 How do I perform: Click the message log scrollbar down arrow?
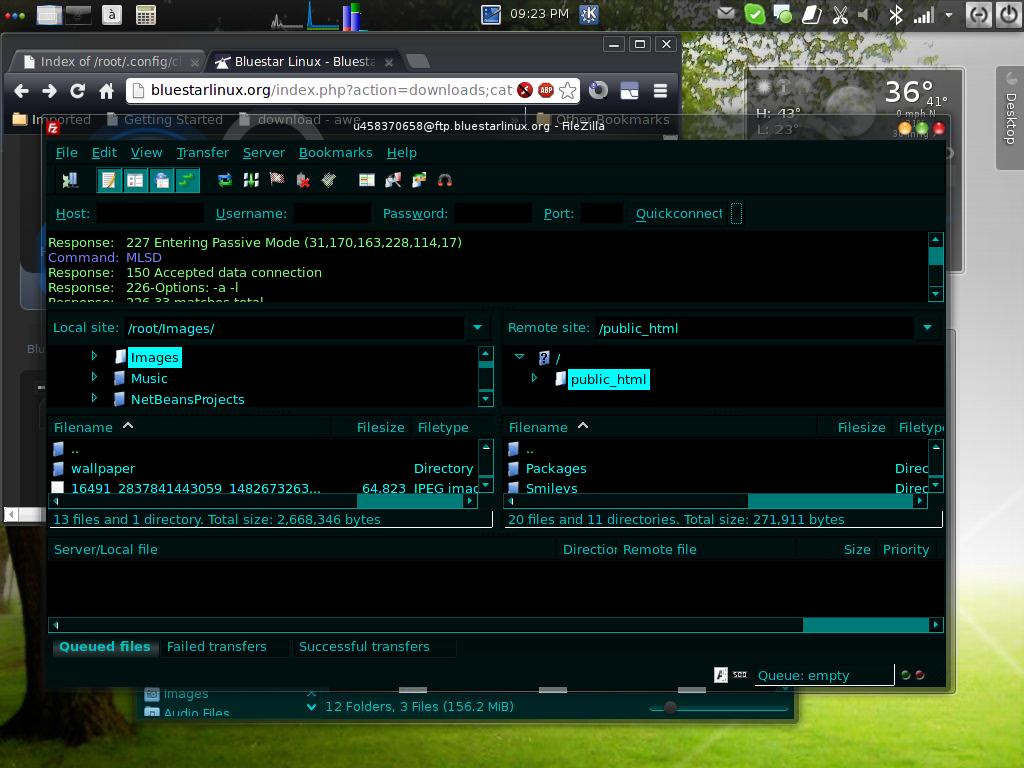(935, 294)
